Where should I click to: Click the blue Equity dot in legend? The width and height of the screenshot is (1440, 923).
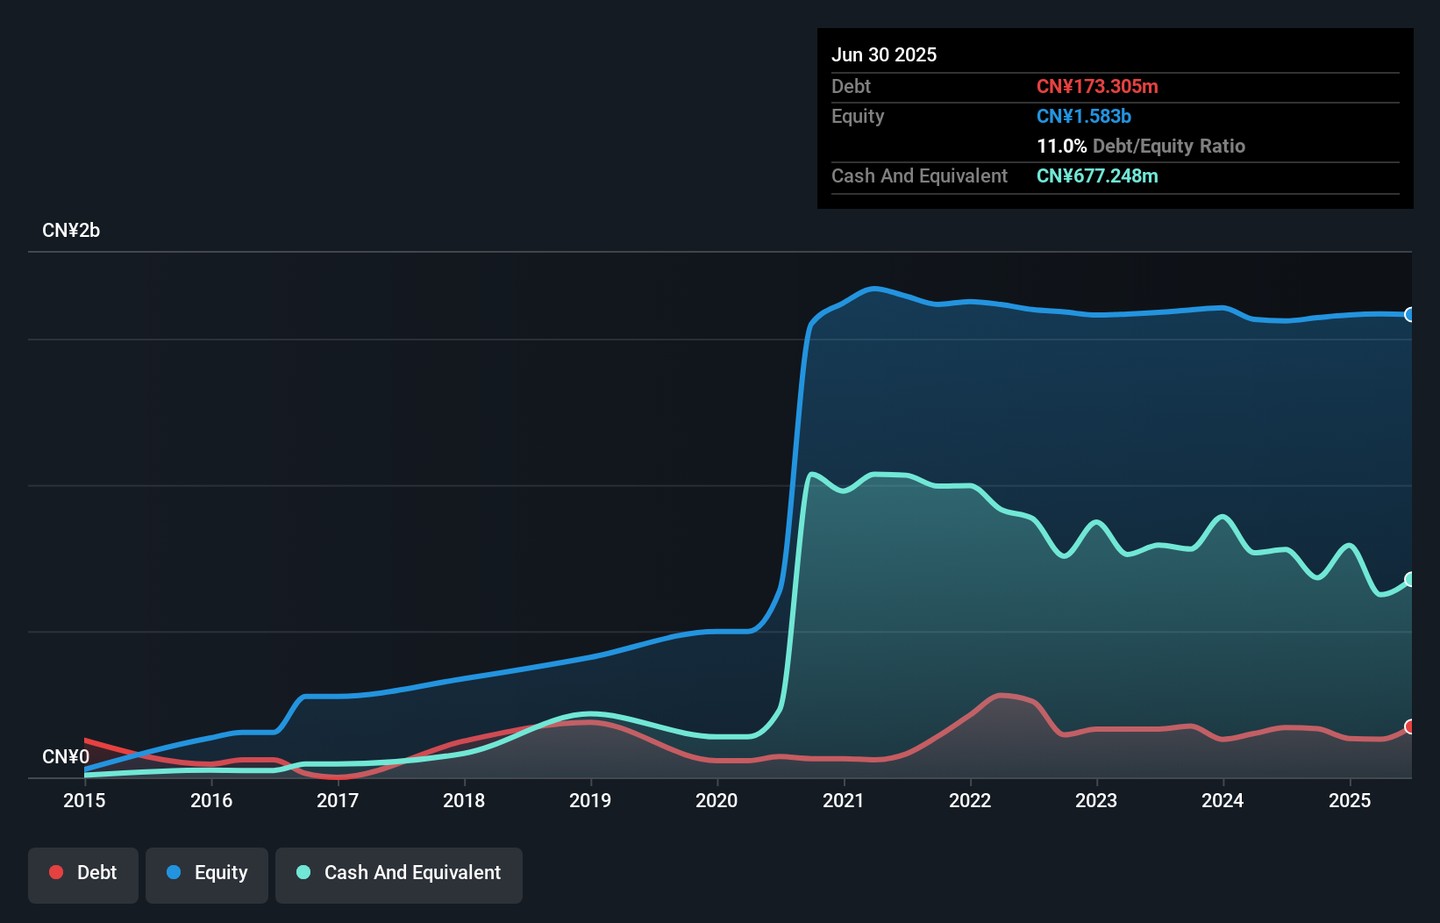[x=174, y=873]
